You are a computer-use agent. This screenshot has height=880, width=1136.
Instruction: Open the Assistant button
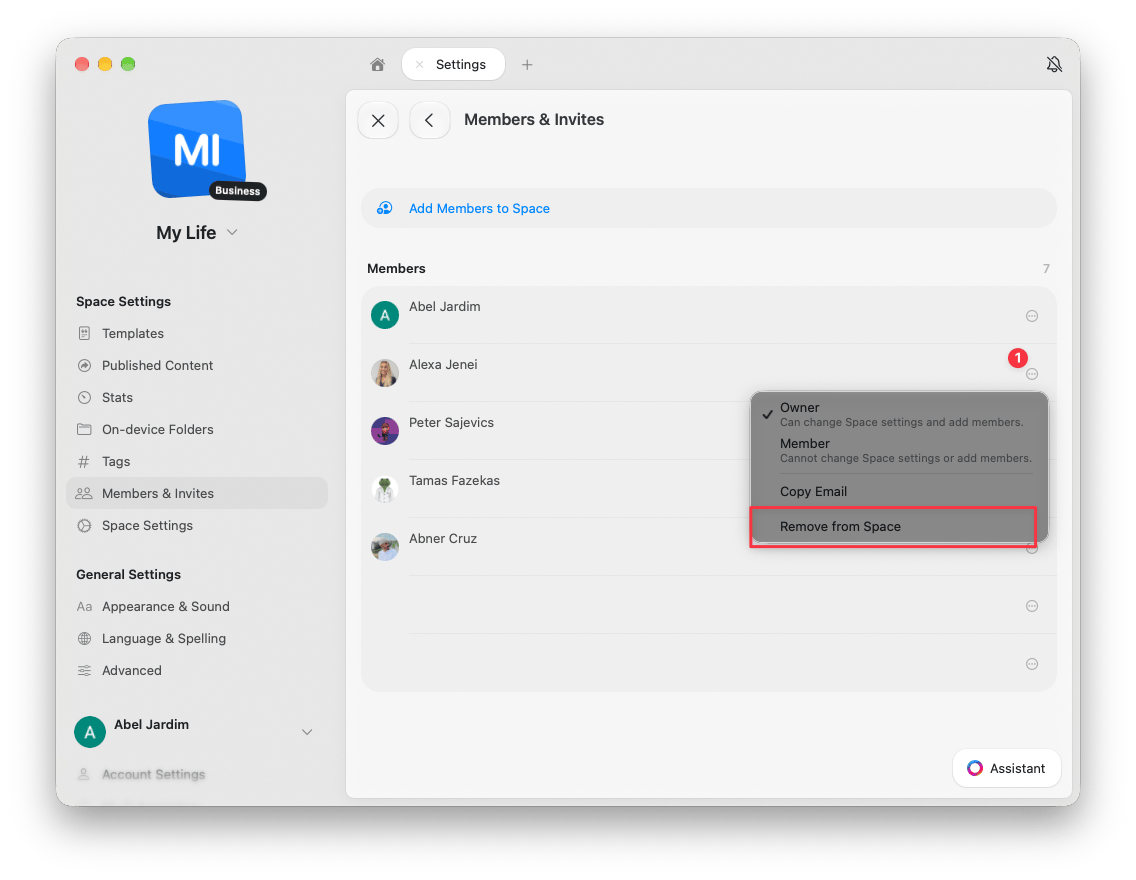(x=1006, y=768)
